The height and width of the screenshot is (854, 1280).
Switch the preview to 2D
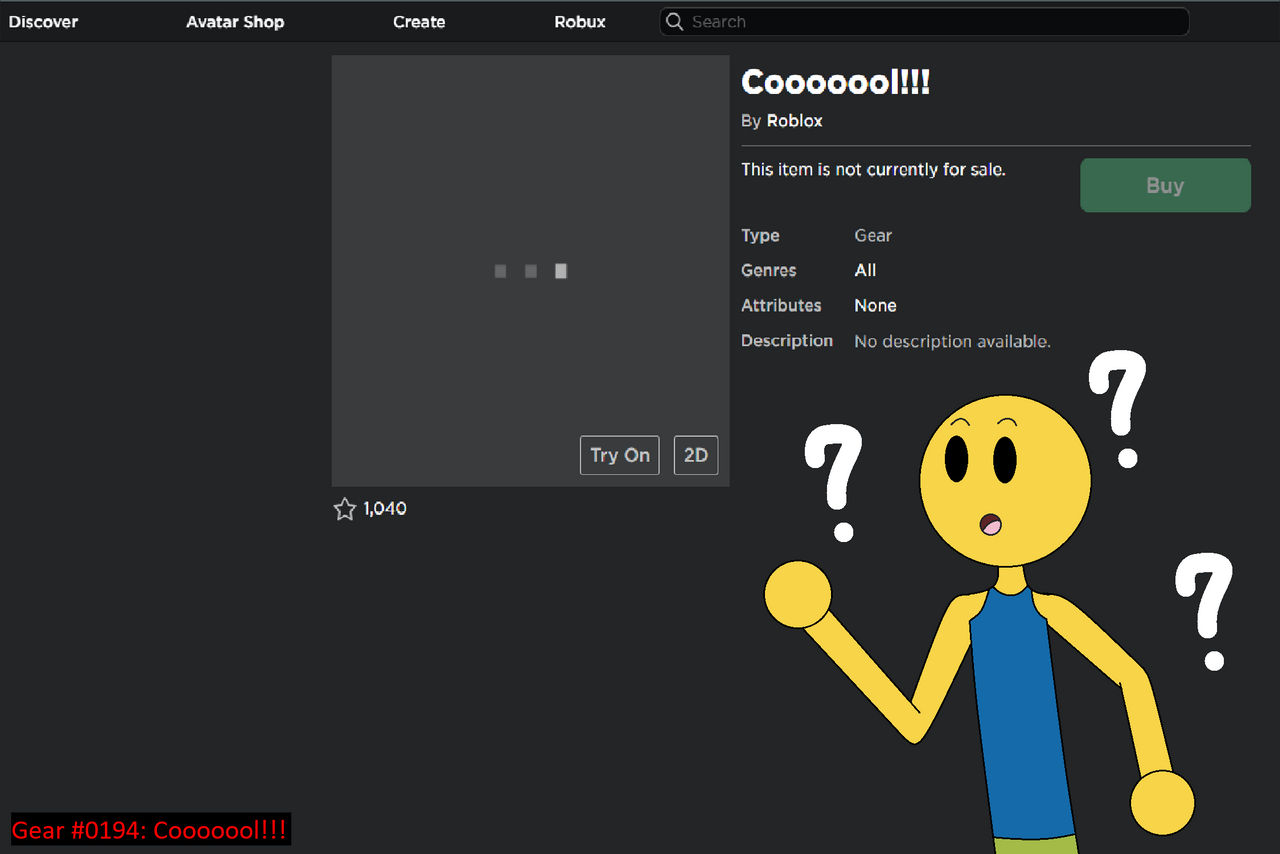[x=696, y=455]
